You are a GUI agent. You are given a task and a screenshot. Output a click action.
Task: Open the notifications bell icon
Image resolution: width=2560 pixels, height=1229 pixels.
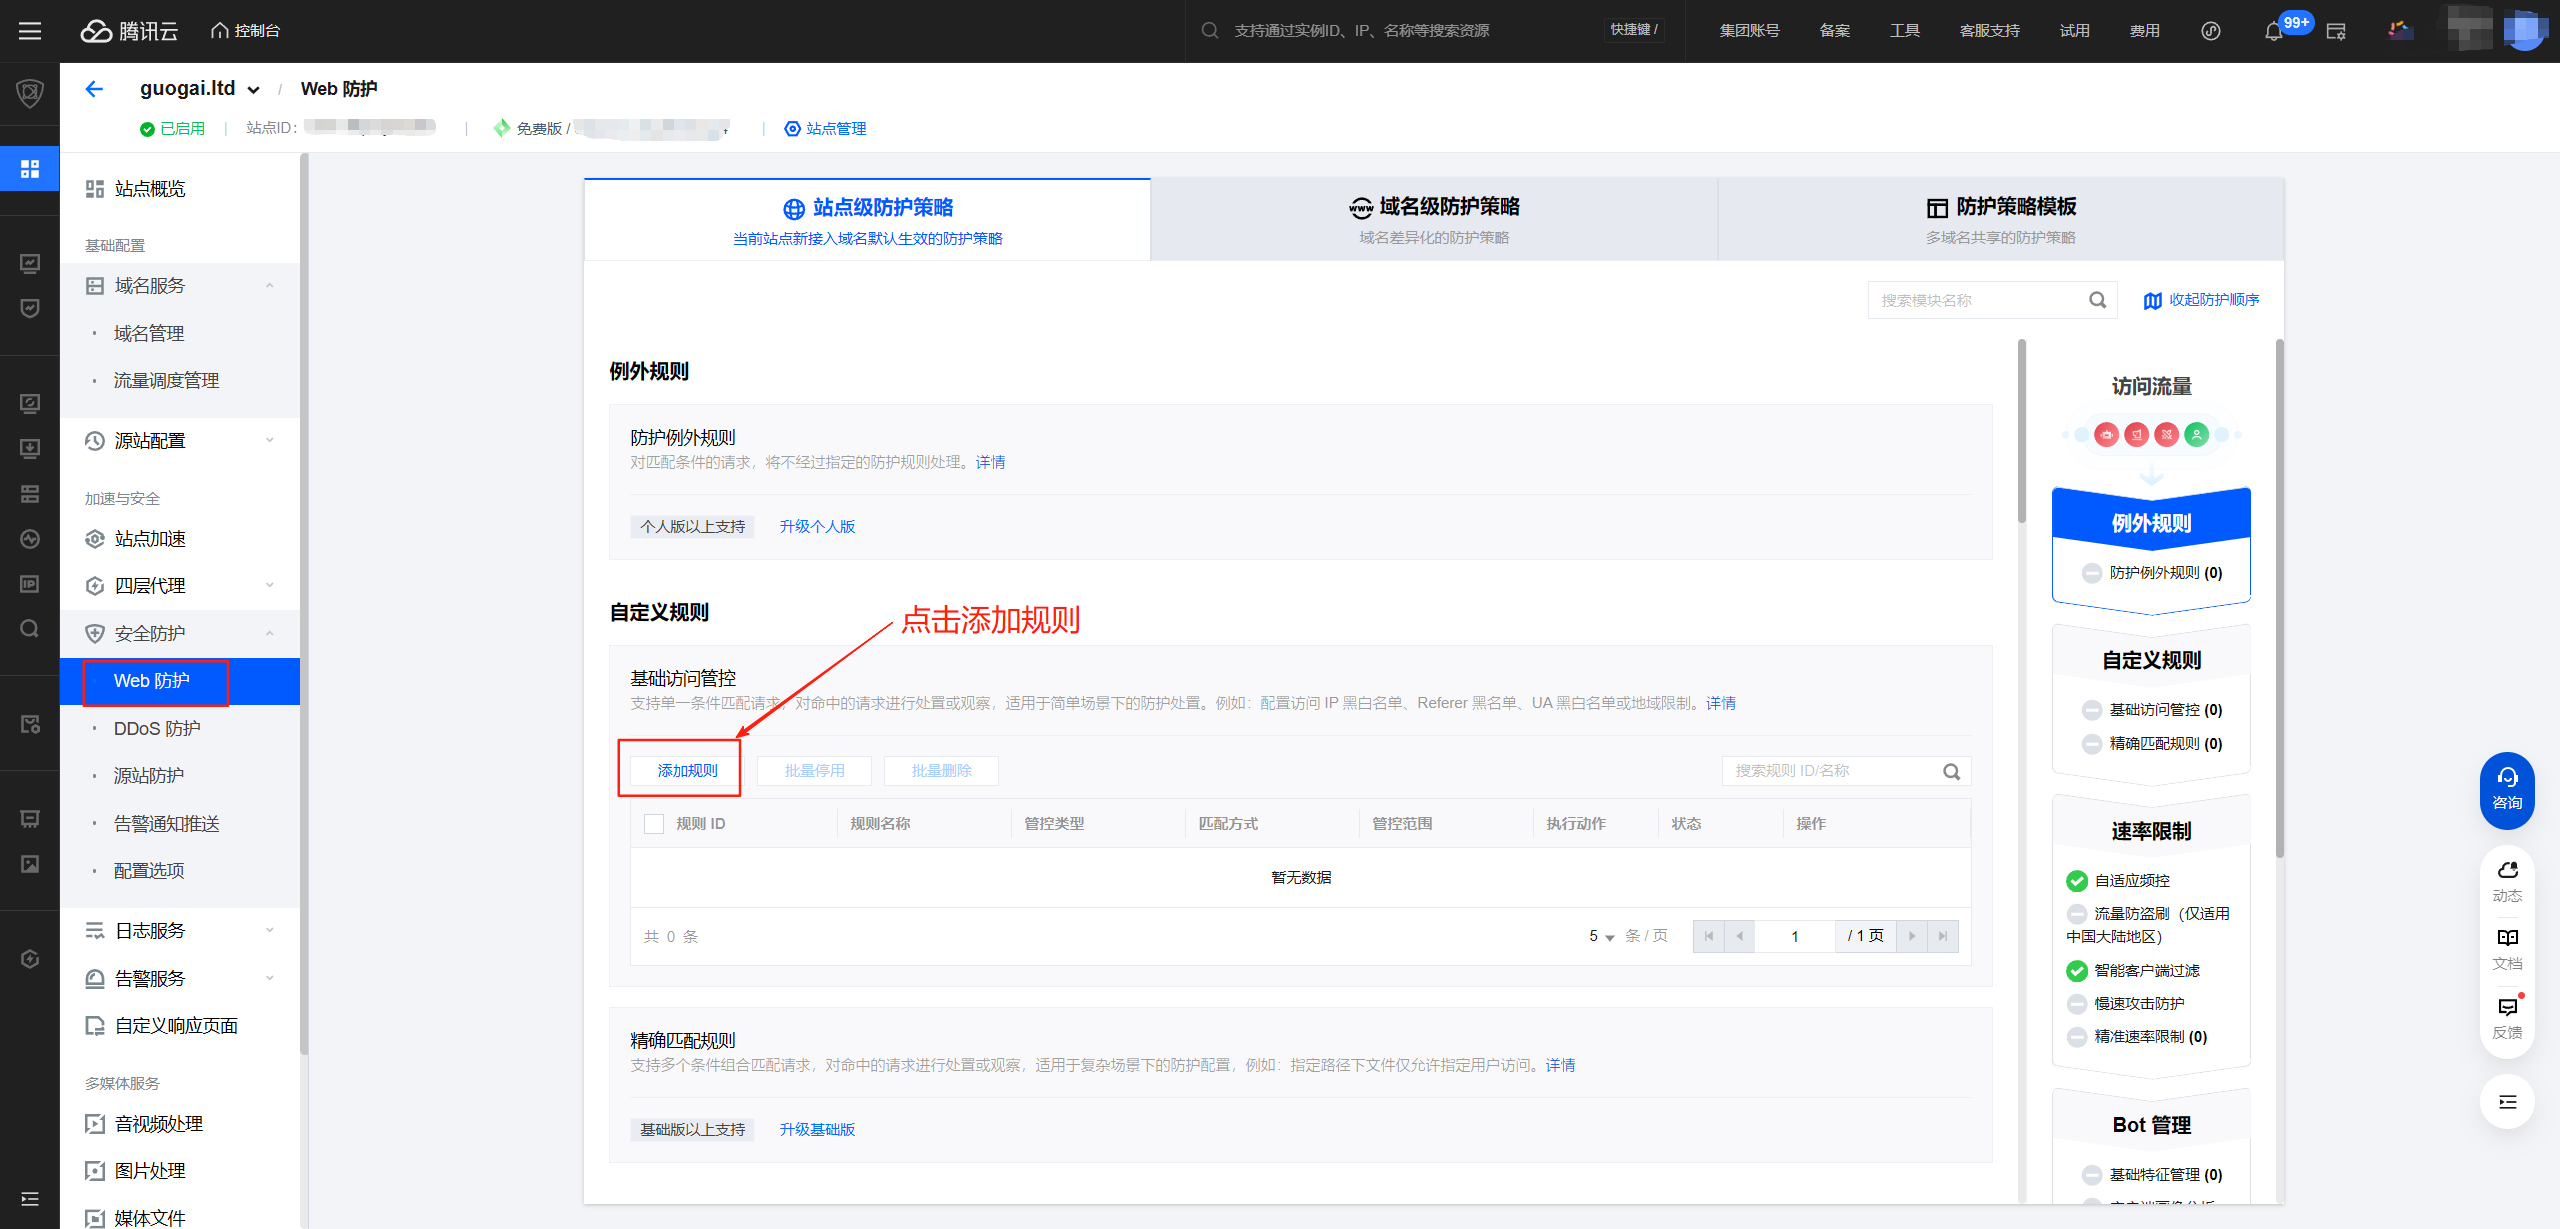[2273, 31]
